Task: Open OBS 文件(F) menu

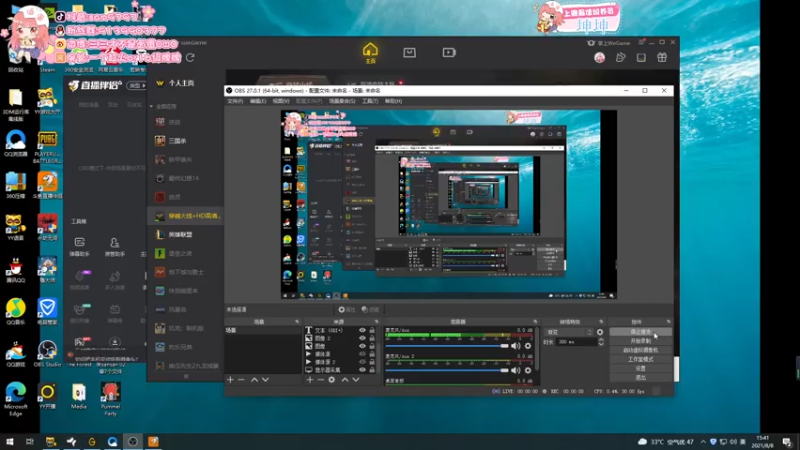Action: pos(235,101)
